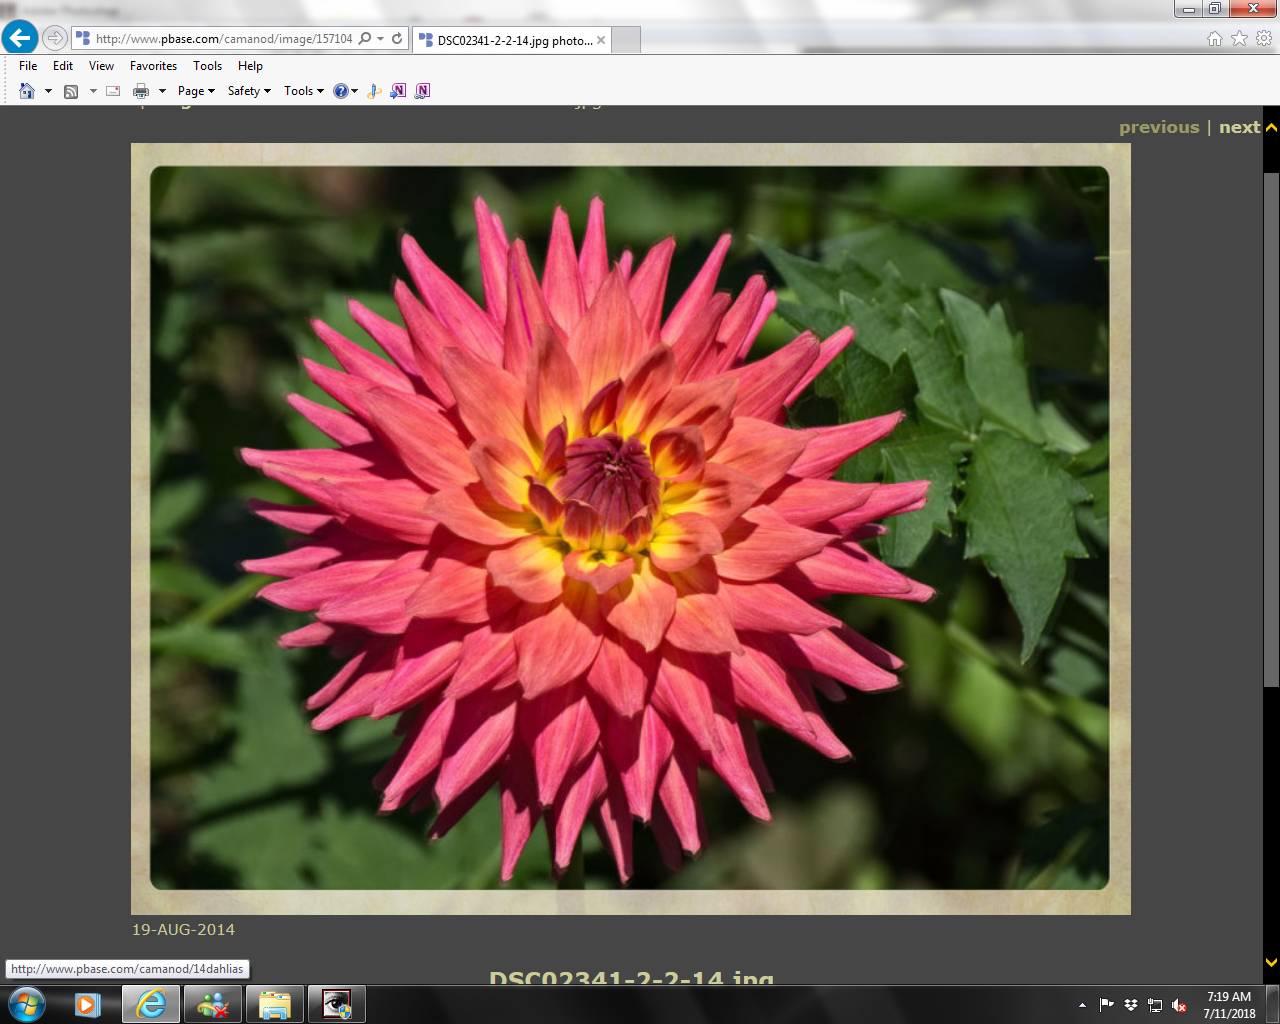Image resolution: width=1280 pixels, height=1024 pixels.
Task: Open a new blank tab
Action: tap(625, 40)
